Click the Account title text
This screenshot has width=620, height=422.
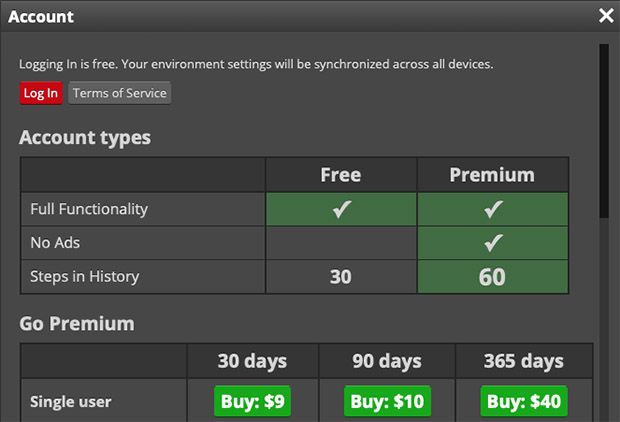[41, 17]
